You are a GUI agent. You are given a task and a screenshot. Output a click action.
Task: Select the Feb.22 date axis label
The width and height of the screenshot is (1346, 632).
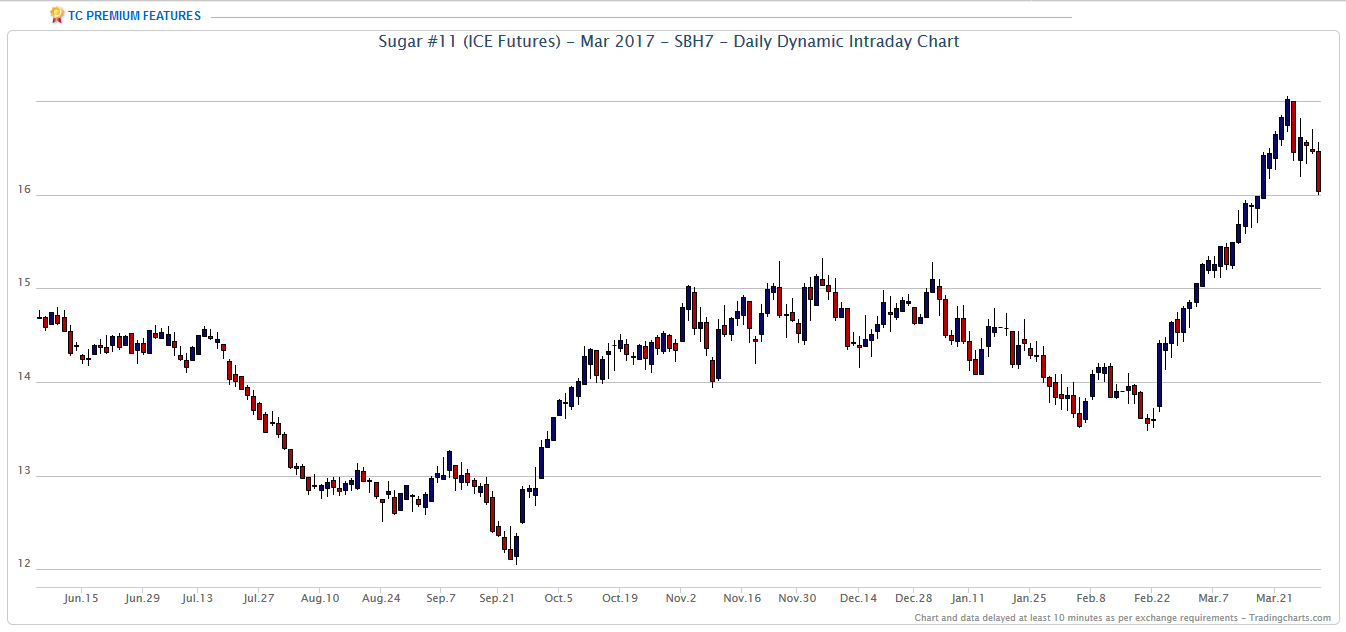tap(1151, 598)
